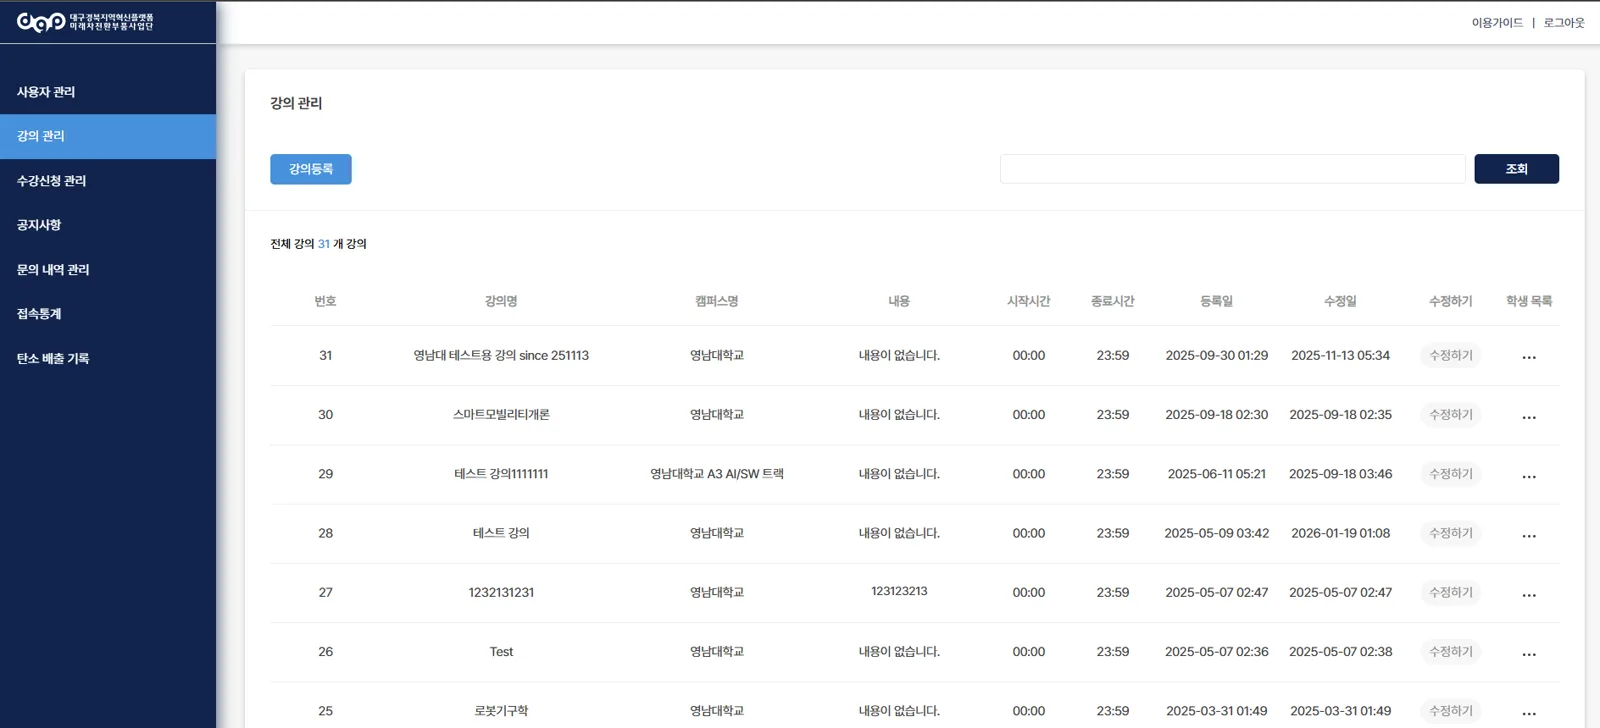Click the 로그아웃 link
The width and height of the screenshot is (1600, 728).
pos(1563,23)
